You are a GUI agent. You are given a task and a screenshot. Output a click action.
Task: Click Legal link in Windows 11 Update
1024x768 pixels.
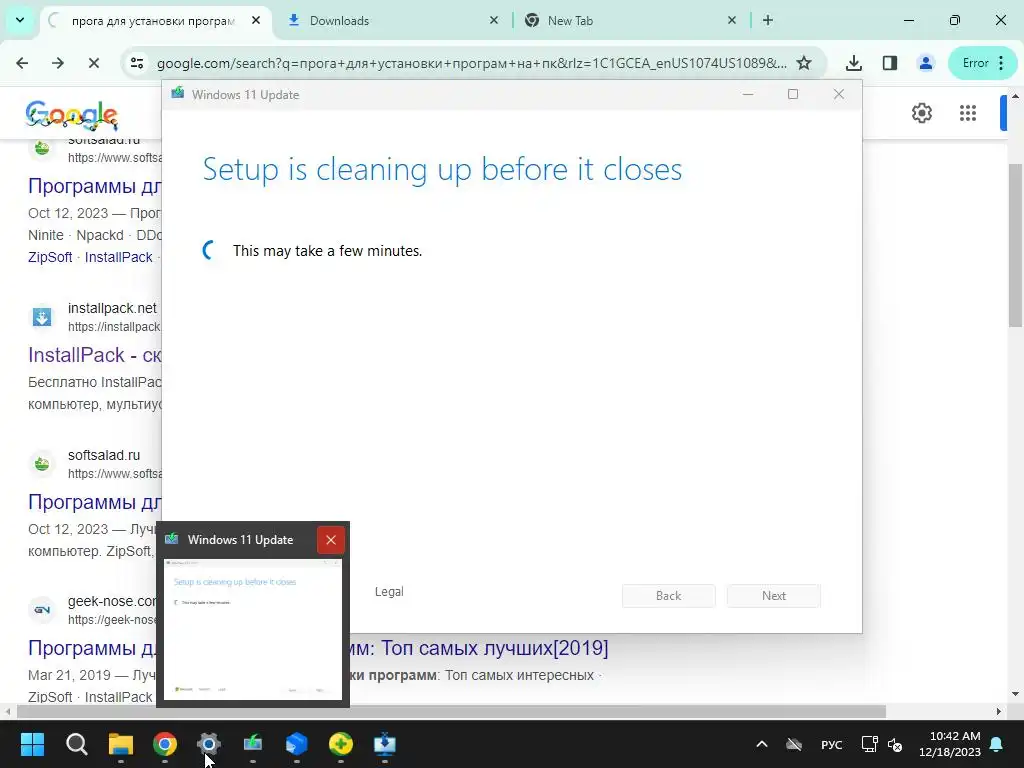pyautogui.click(x=389, y=592)
